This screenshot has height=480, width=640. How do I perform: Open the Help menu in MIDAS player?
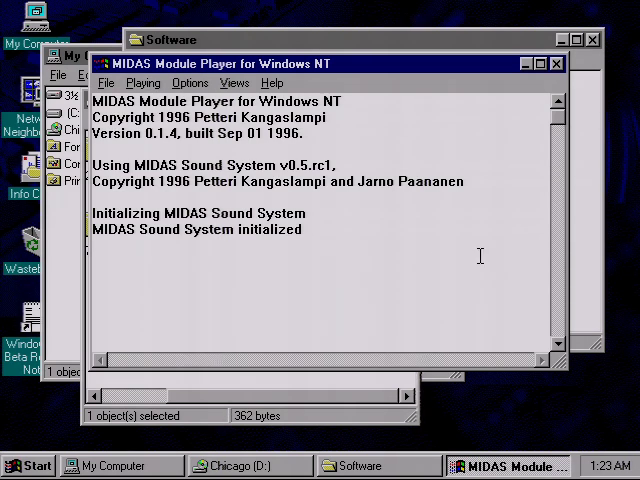[272, 83]
